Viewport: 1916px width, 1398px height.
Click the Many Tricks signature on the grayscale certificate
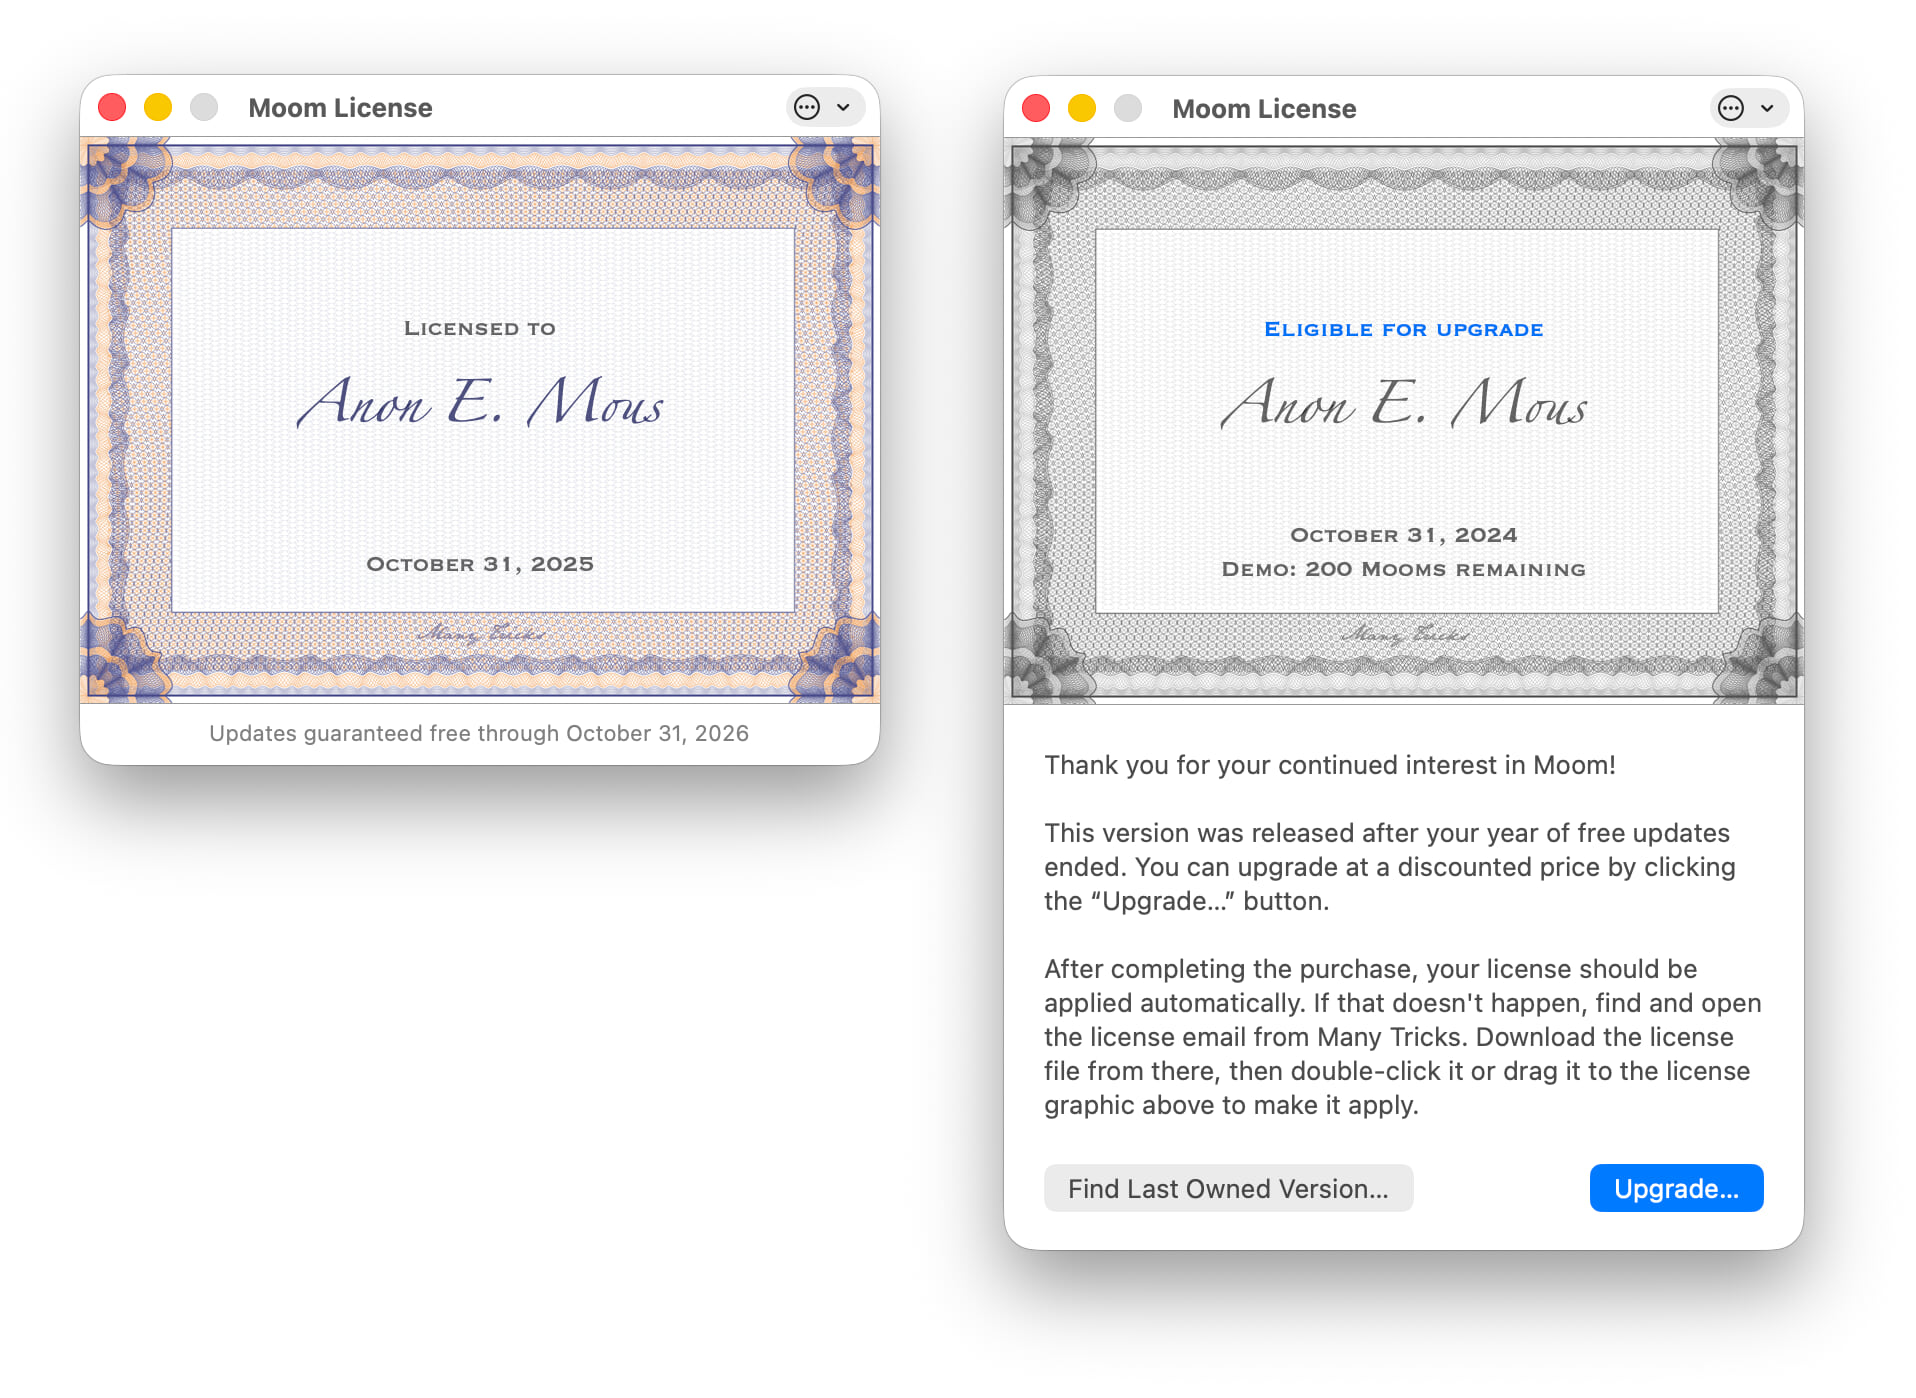[1402, 634]
